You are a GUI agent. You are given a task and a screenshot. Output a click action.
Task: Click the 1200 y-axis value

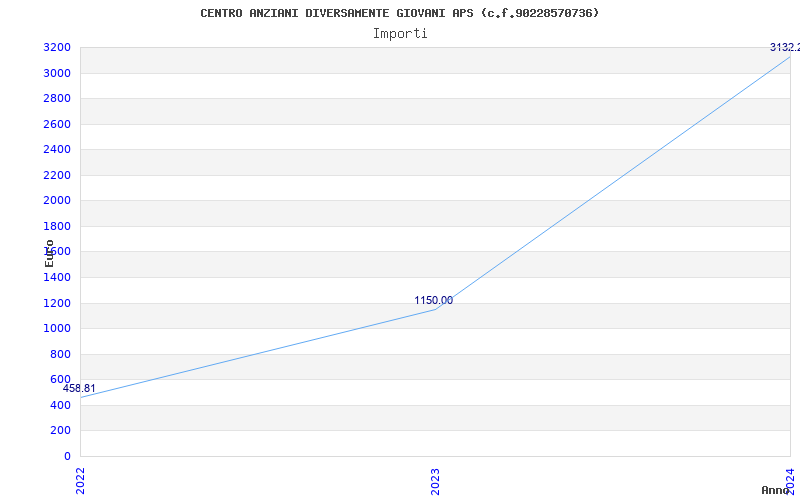57,304
